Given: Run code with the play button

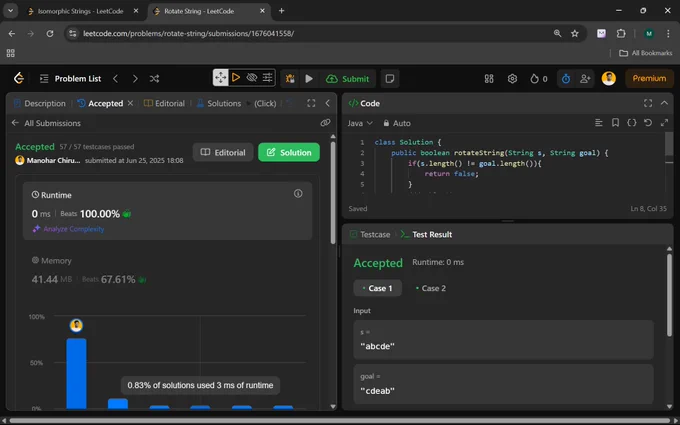Looking at the screenshot, I should click(x=309, y=78).
